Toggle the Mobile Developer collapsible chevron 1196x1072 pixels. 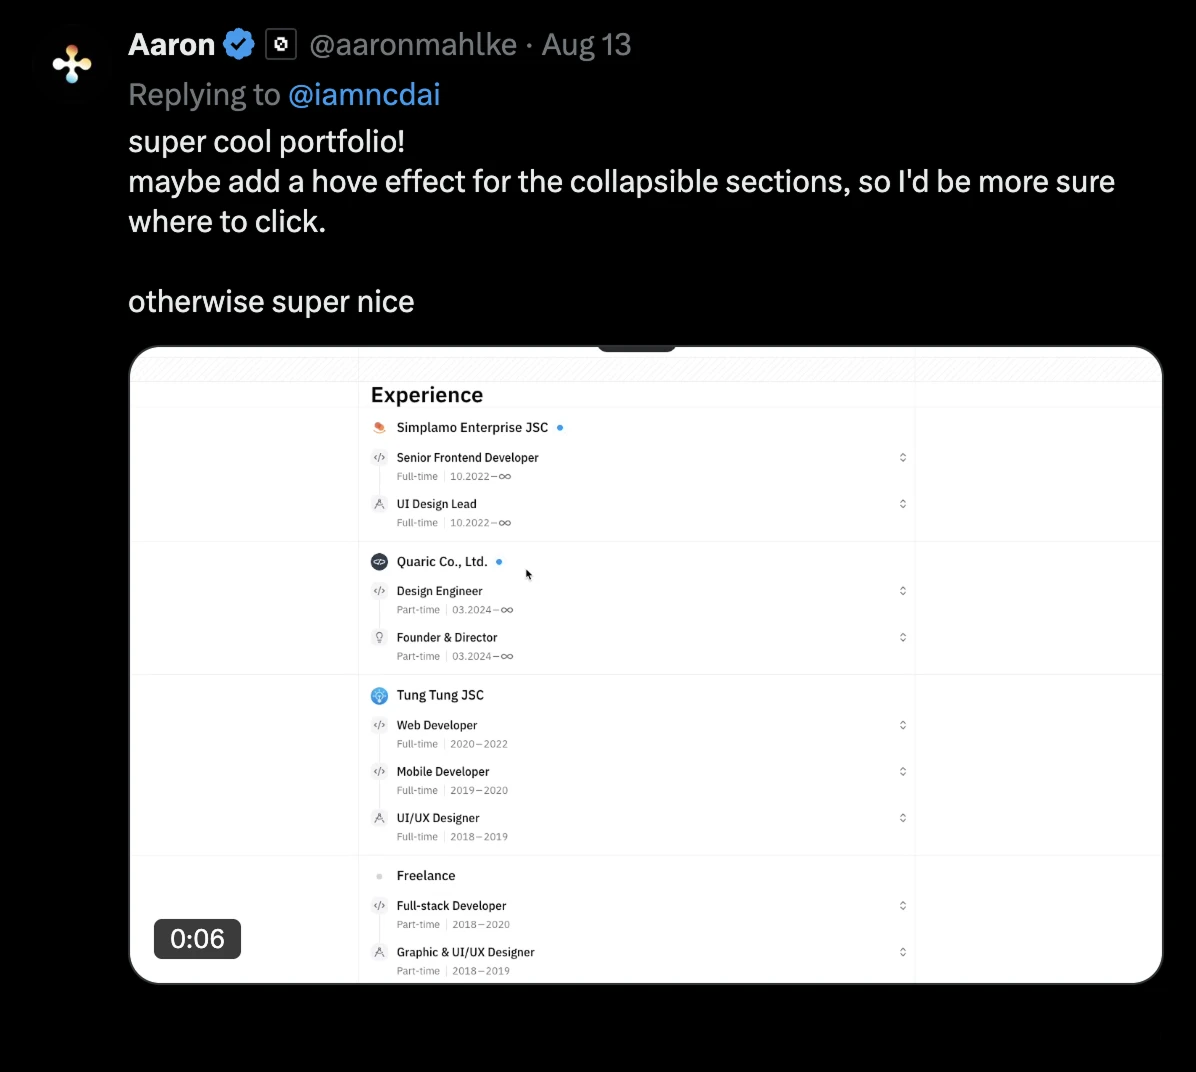click(902, 772)
